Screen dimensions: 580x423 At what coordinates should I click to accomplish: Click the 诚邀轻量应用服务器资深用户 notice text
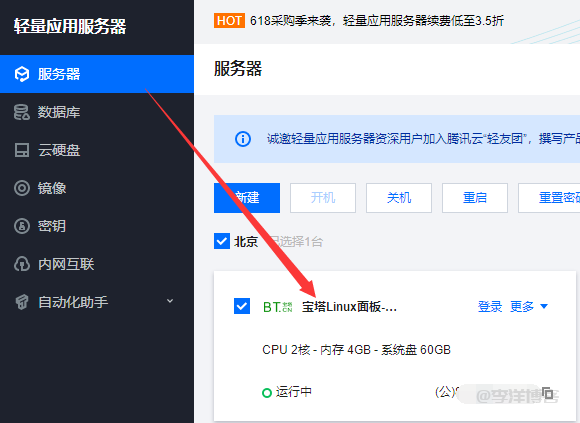[x=423, y=139]
